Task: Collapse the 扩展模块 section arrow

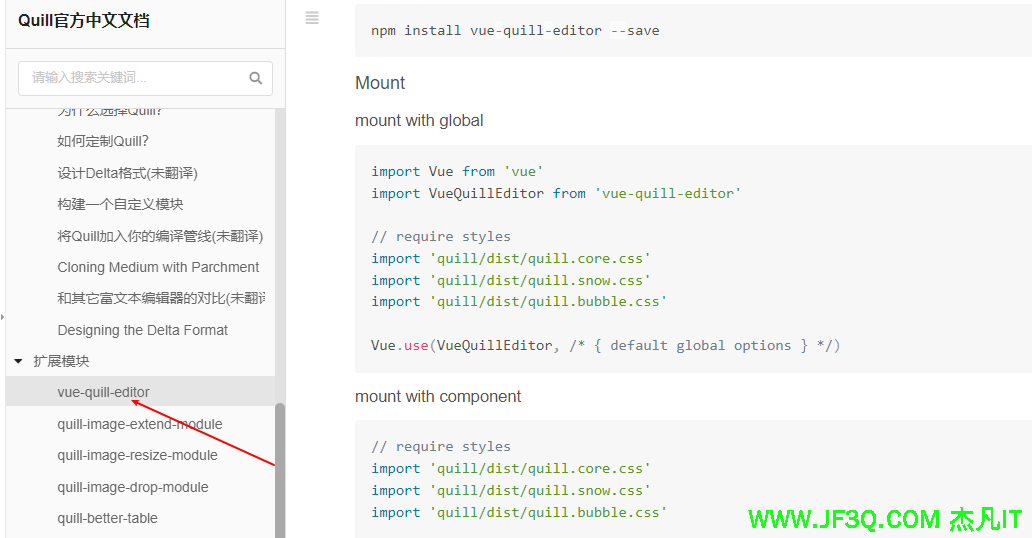Action: [x=18, y=361]
